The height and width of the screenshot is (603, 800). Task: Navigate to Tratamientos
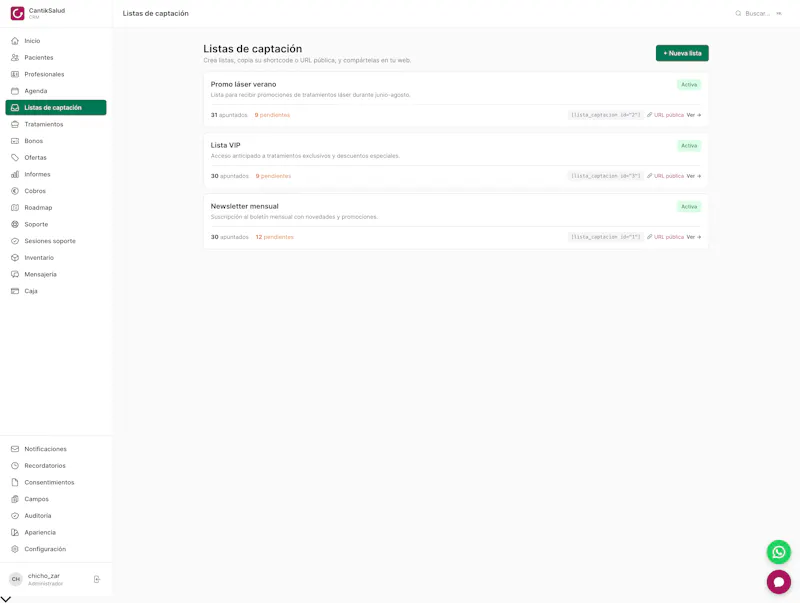tap(56, 124)
